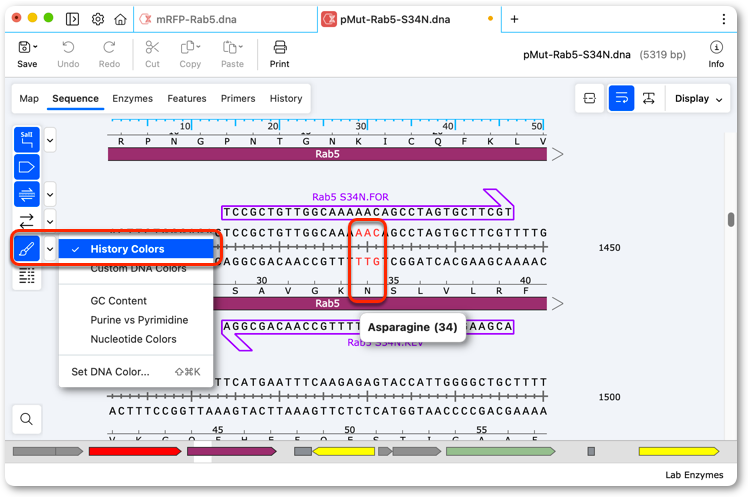Screen dimensions: 748x497
Task: Open Copy options dropdown arrow
Action: [x=198, y=47]
